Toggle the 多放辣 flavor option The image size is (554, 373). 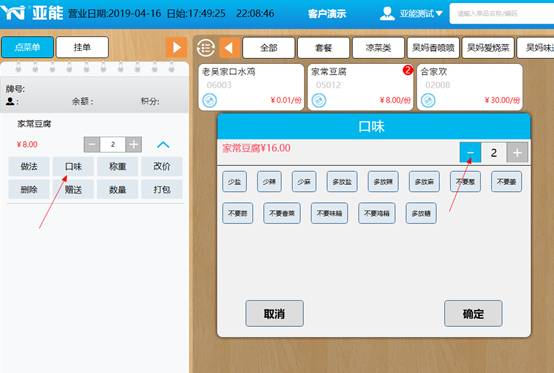click(x=383, y=182)
